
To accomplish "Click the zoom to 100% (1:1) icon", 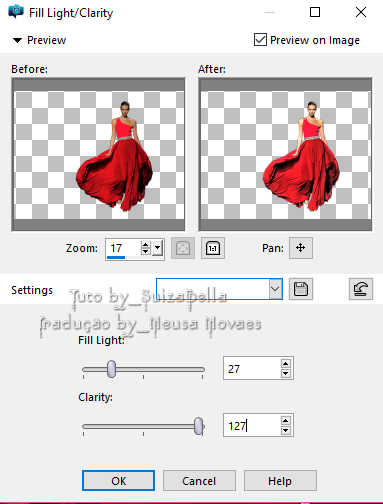I will tap(213, 248).
